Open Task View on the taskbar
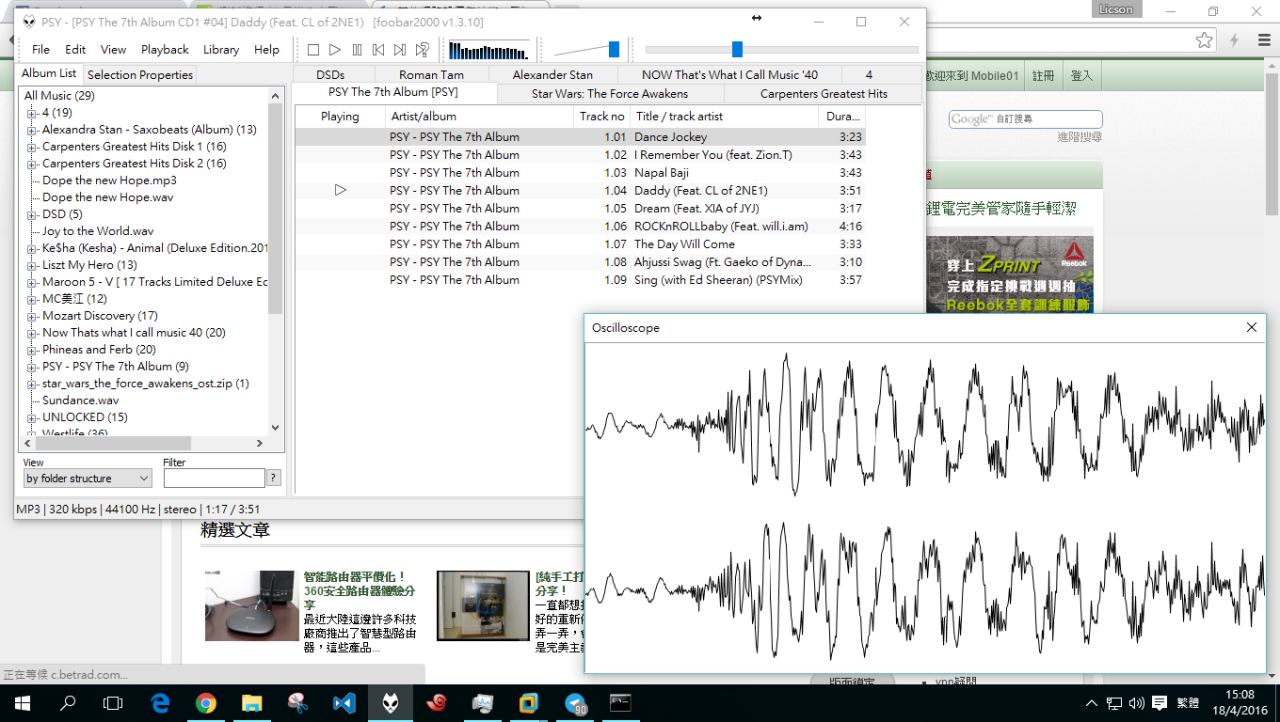Viewport: 1280px width, 722px height. pyautogui.click(x=113, y=703)
